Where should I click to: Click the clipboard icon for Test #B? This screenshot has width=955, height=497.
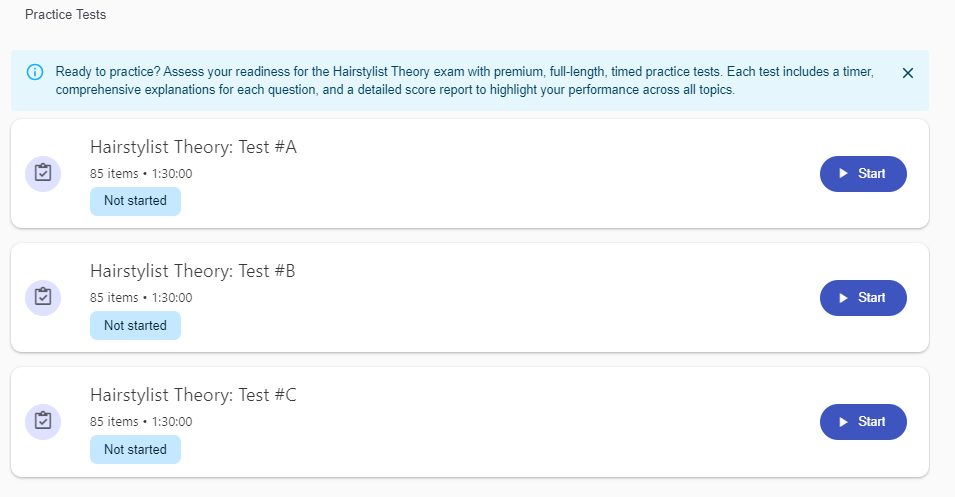click(43, 297)
